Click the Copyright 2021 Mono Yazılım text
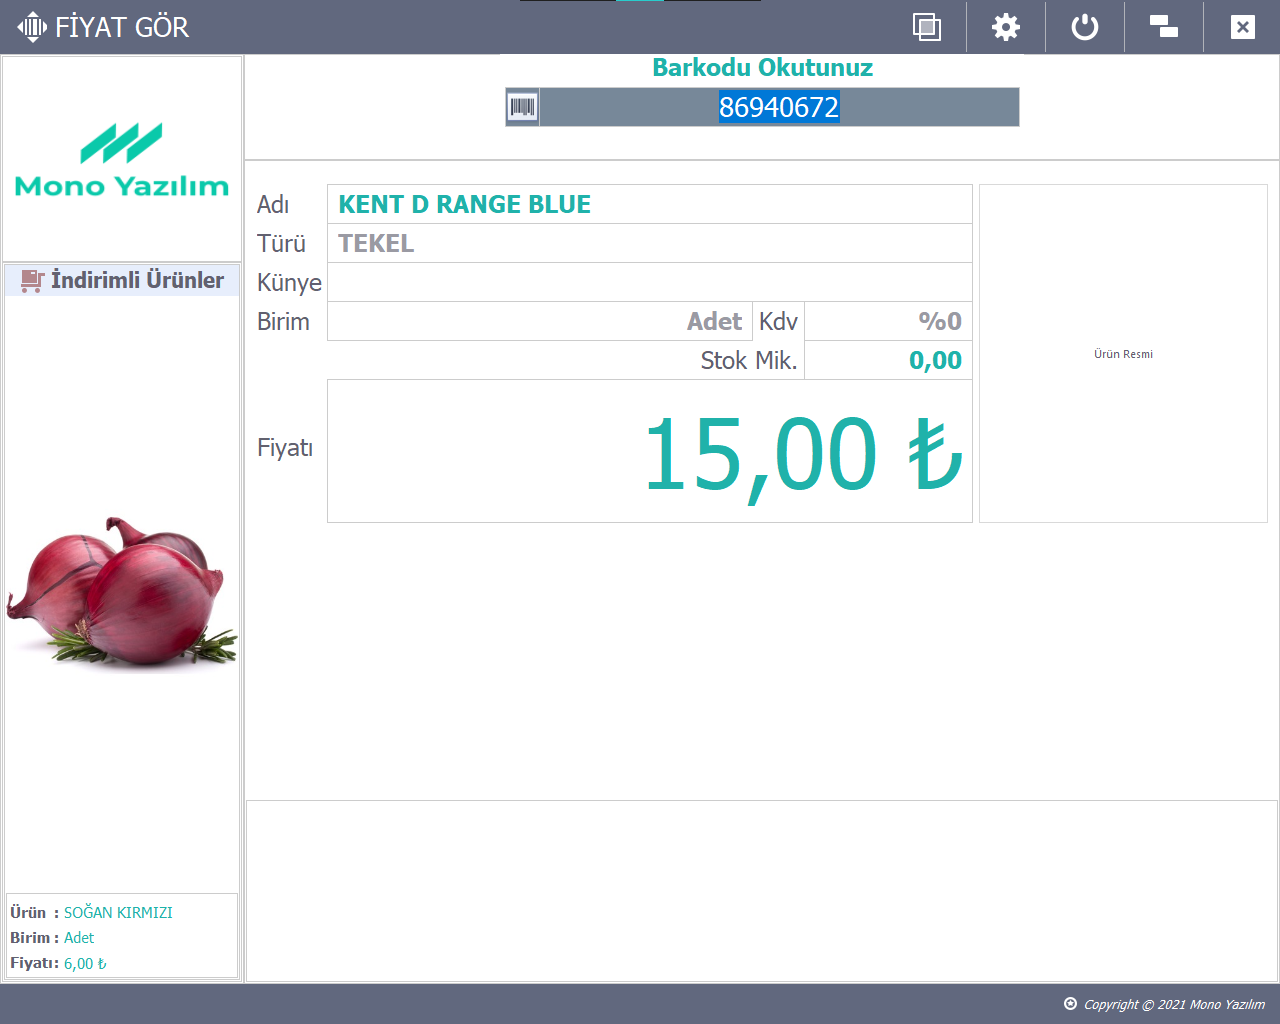The width and height of the screenshot is (1280, 1024). coord(1174,1004)
